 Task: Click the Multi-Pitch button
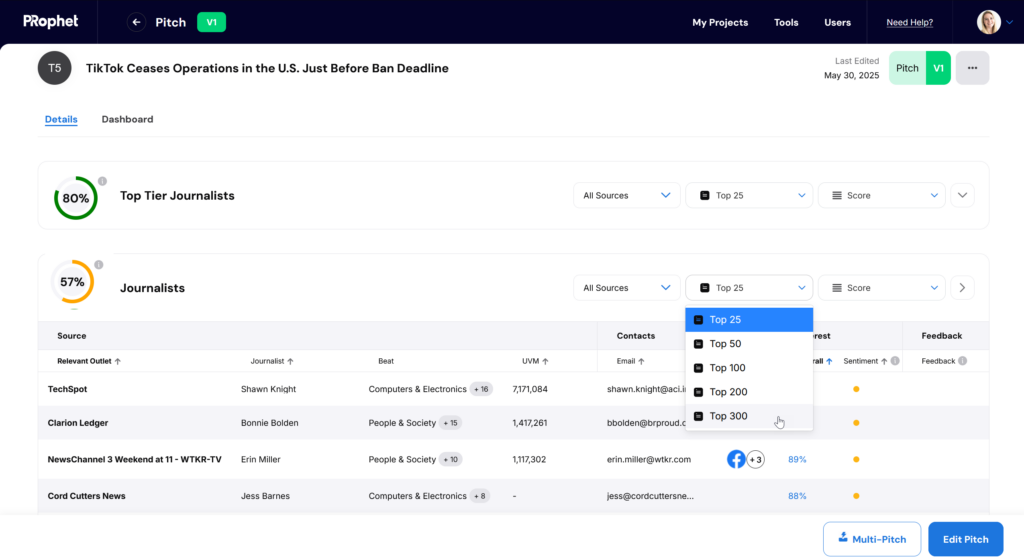[x=872, y=539]
